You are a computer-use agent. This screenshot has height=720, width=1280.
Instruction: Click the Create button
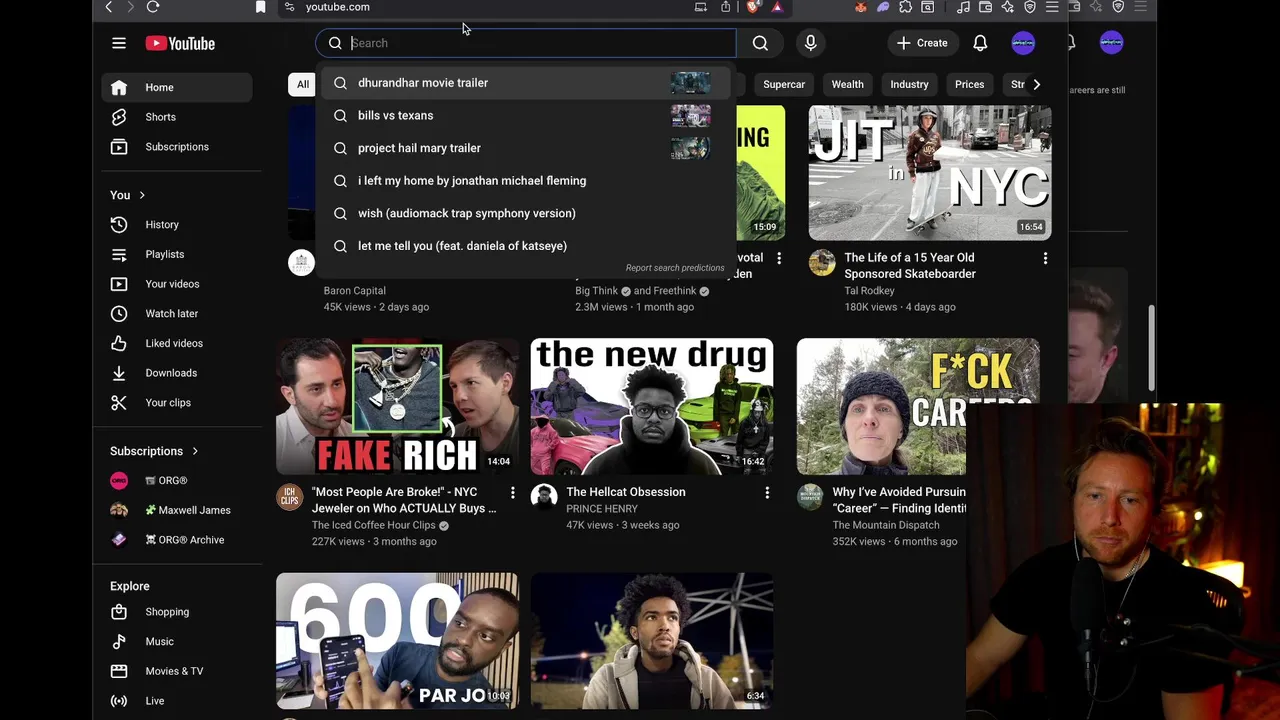[922, 43]
